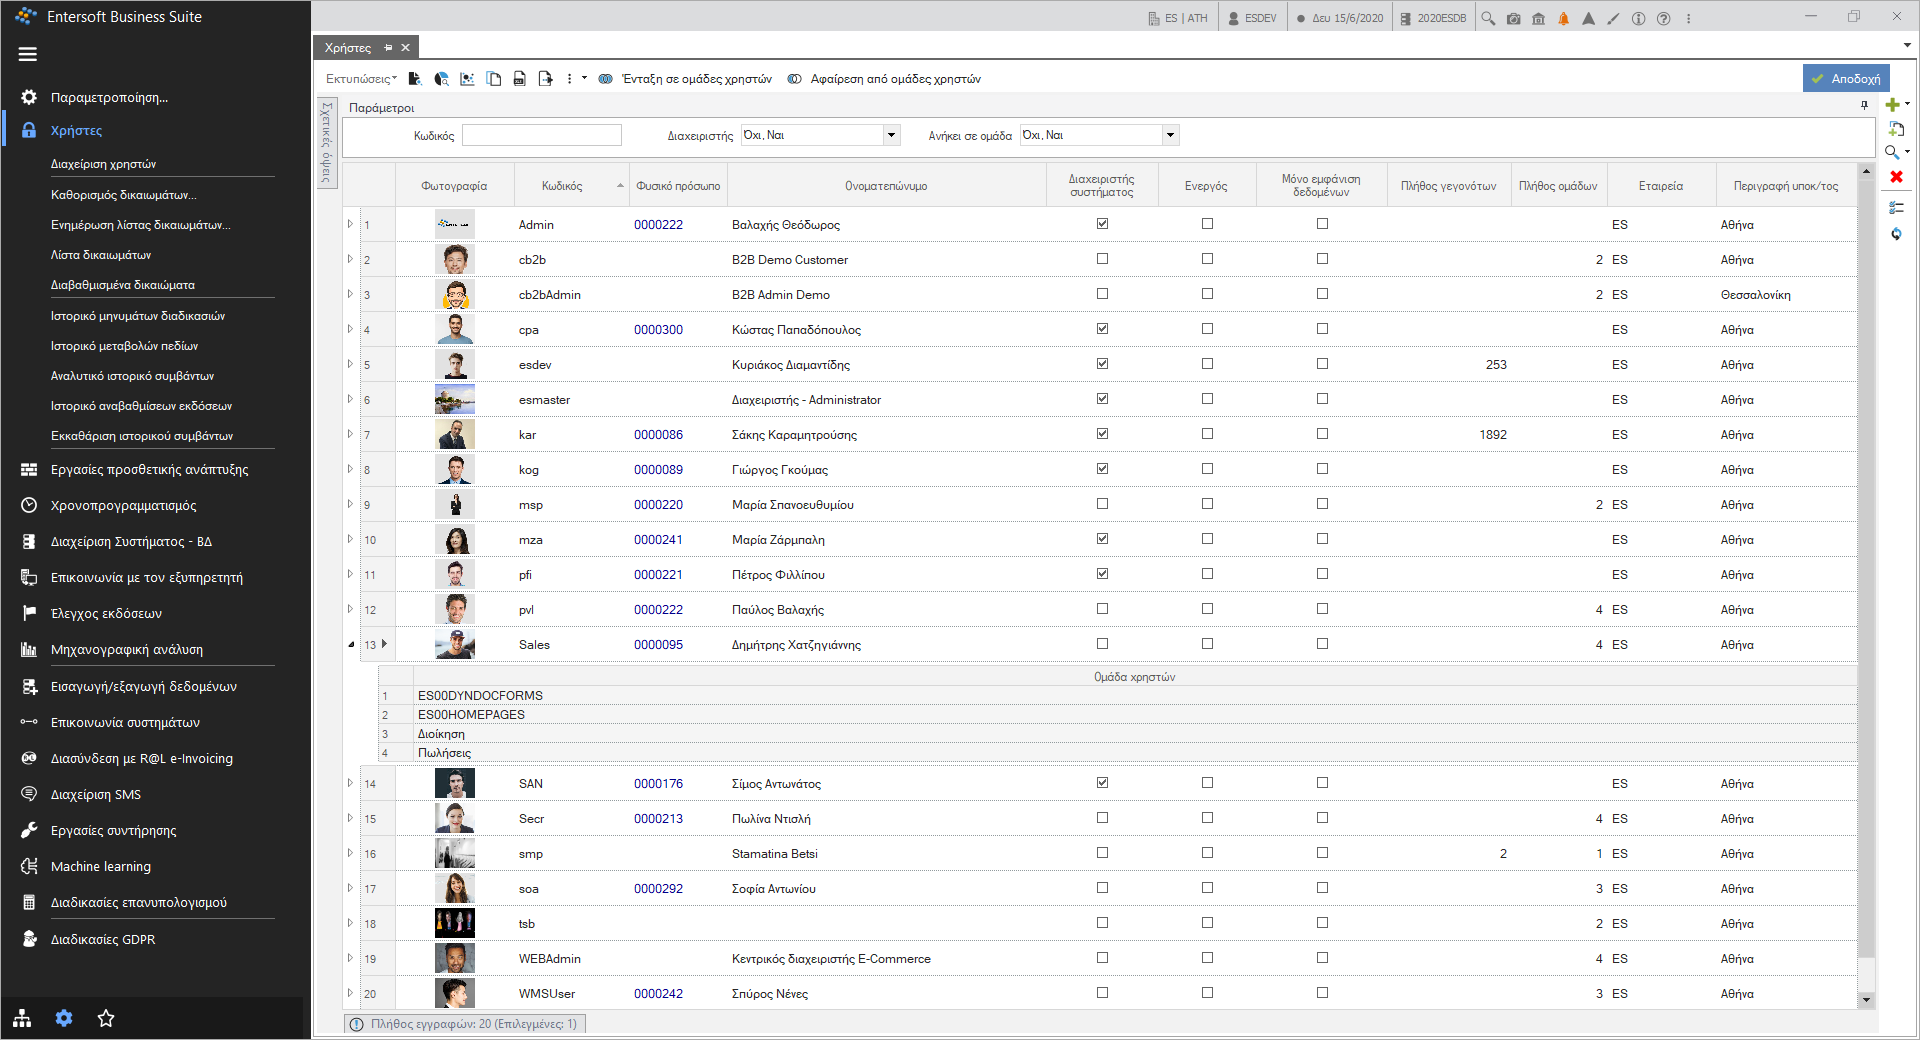Collapse the expanded Sales user row
The image size is (1920, 1040).
(x=351, y=645)
